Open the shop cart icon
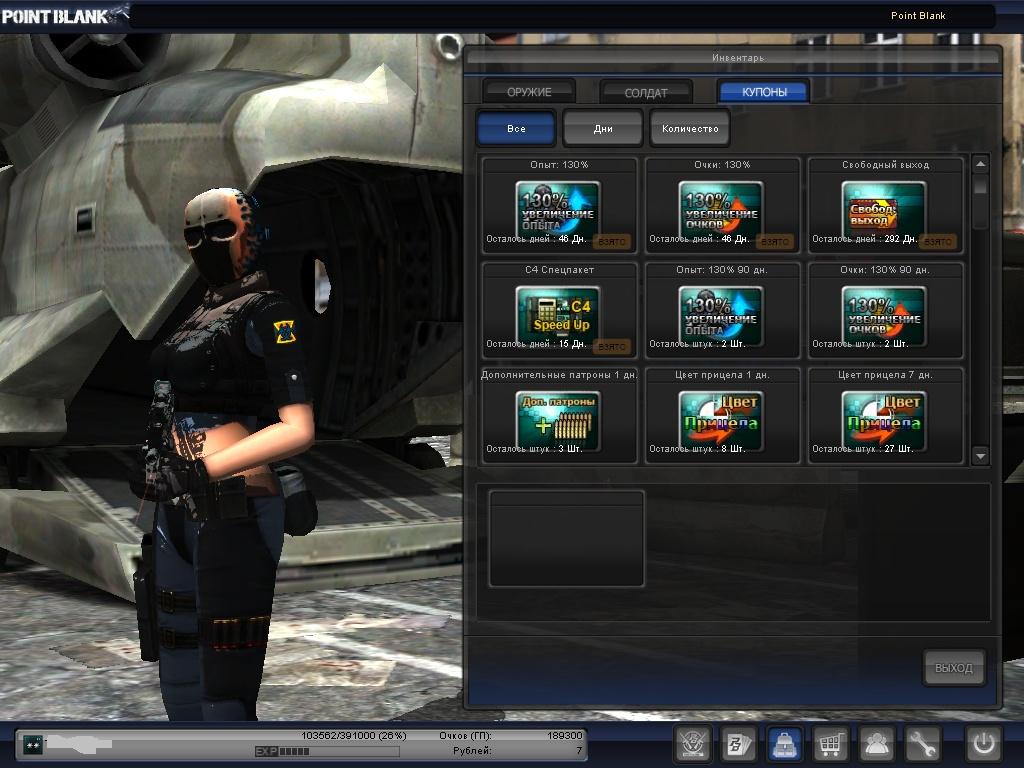 [830, 744]
